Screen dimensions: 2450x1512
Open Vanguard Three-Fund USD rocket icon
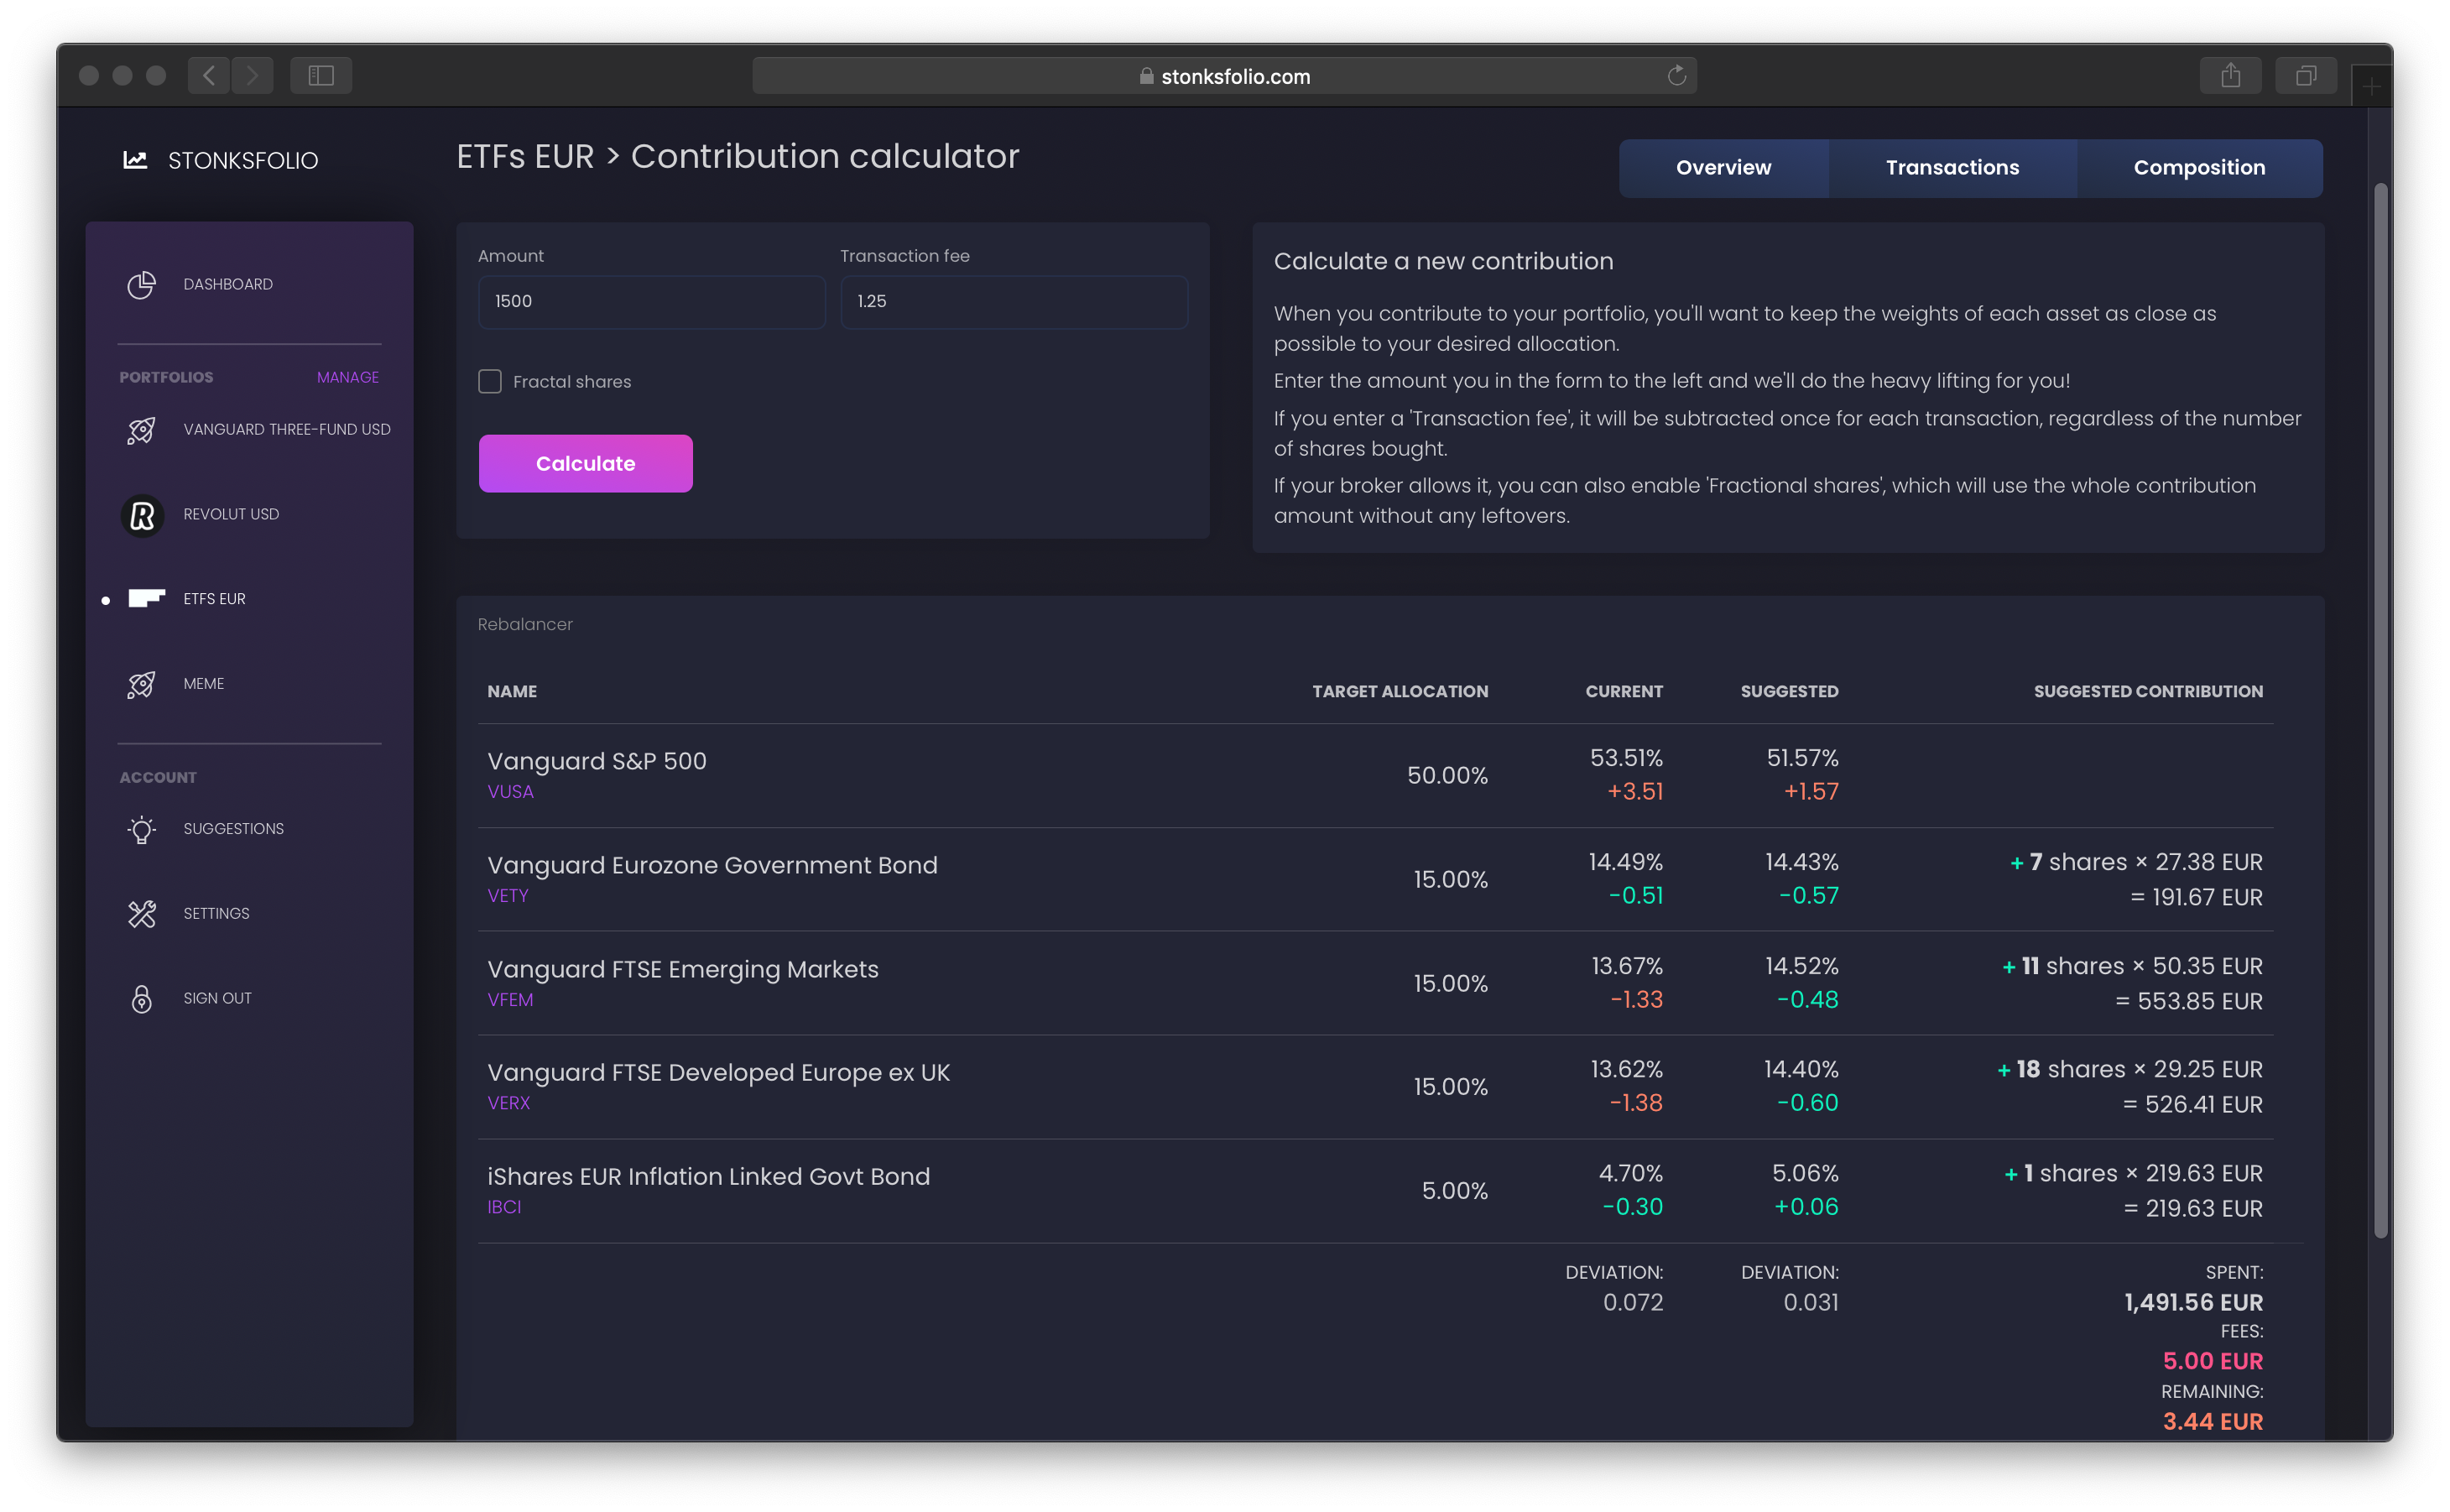coord(141,430)
